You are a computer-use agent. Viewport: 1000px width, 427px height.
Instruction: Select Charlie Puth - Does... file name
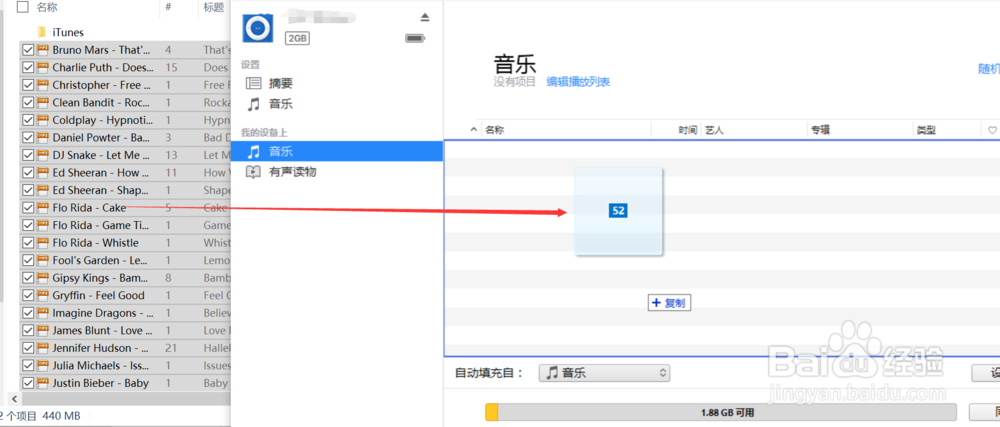coord(103,68)
